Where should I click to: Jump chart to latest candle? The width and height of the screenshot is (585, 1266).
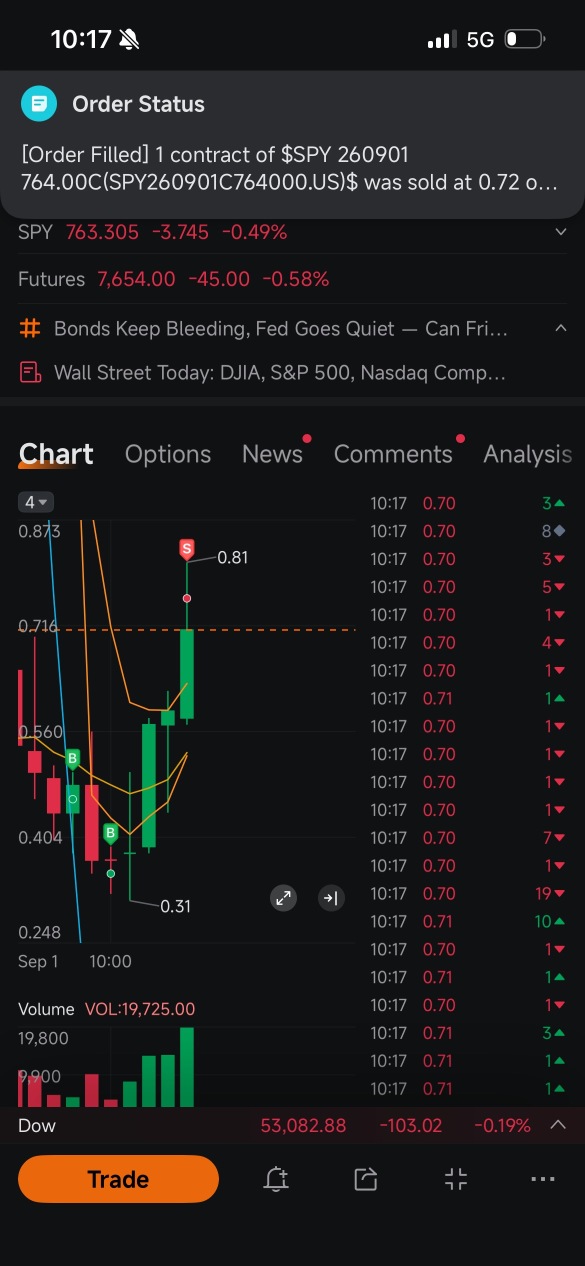[330, 898]
